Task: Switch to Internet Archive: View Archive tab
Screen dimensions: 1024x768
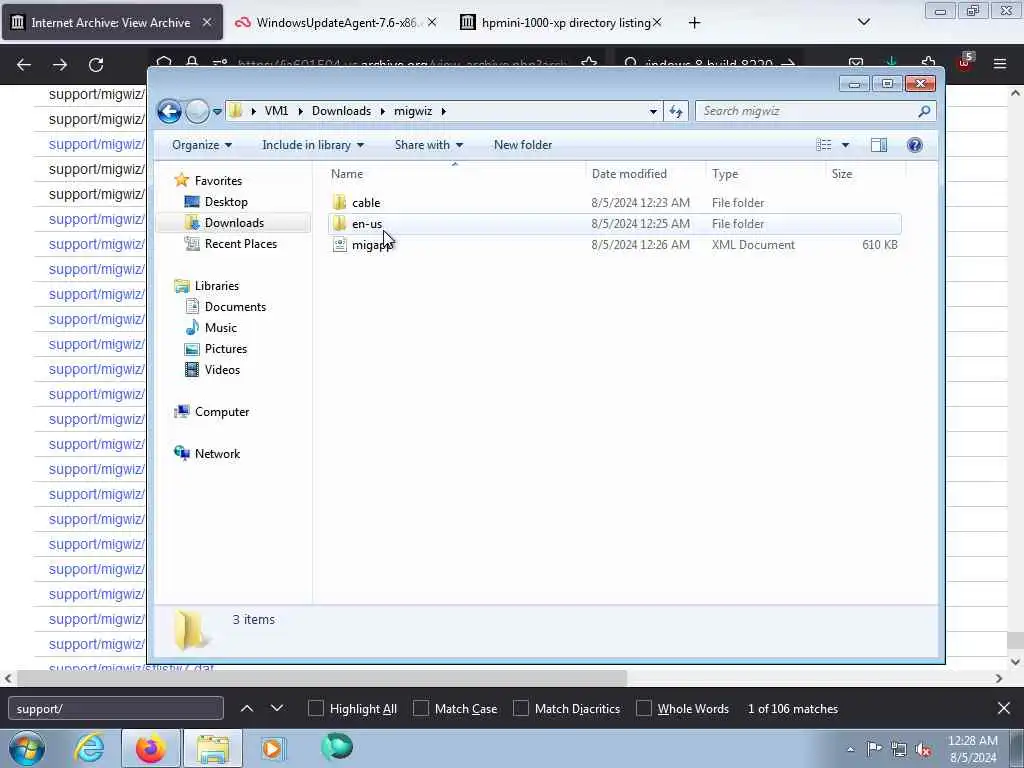Action: (112, 23)
